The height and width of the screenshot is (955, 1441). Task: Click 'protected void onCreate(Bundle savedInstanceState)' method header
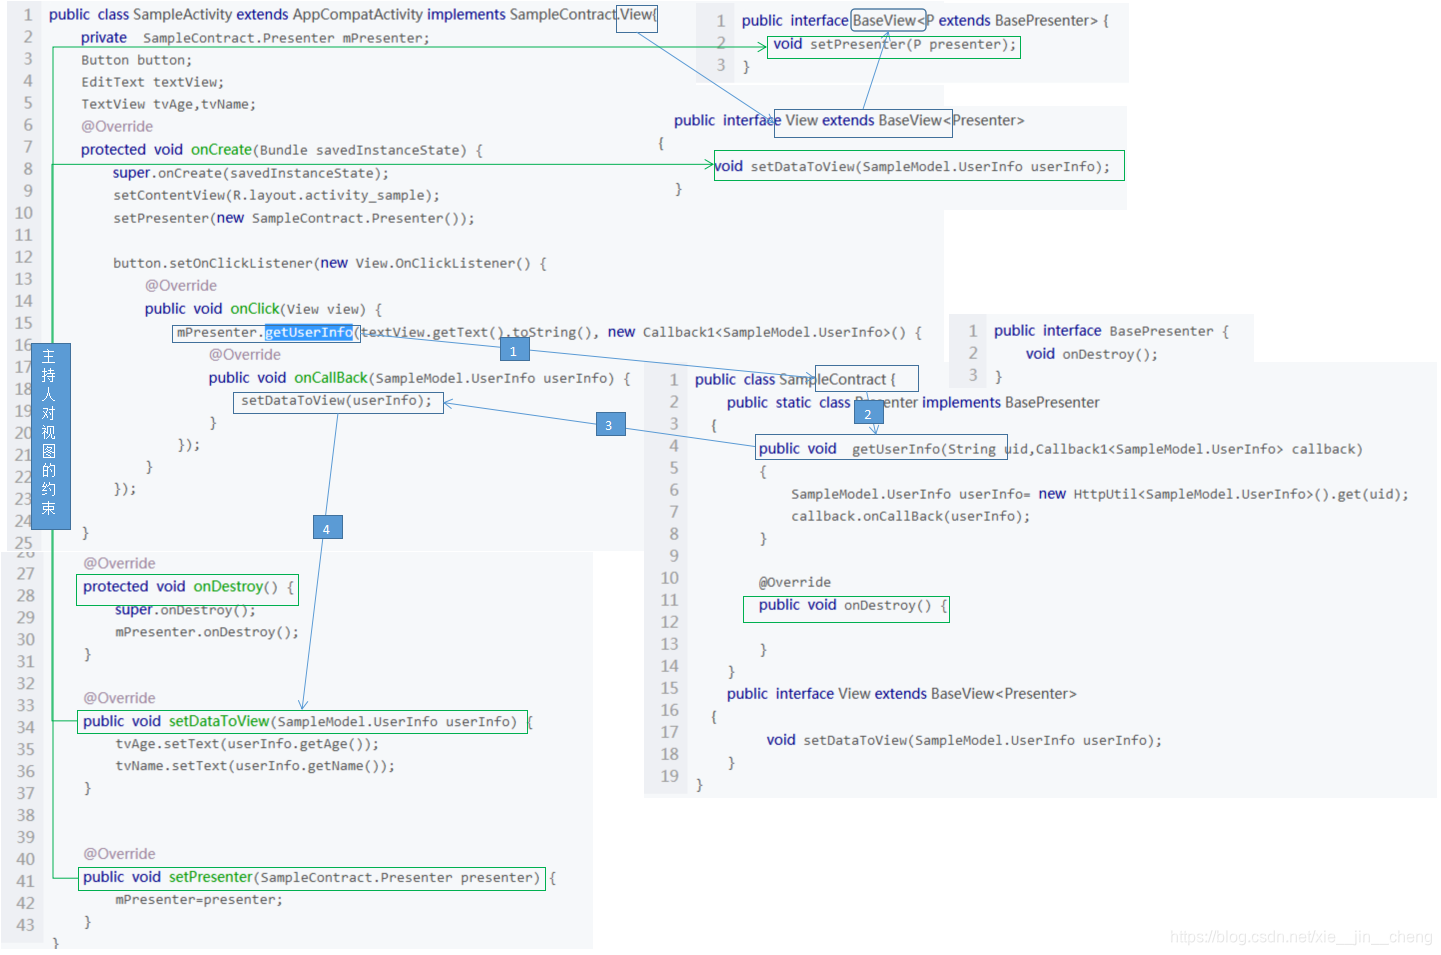tap(282, 150)
